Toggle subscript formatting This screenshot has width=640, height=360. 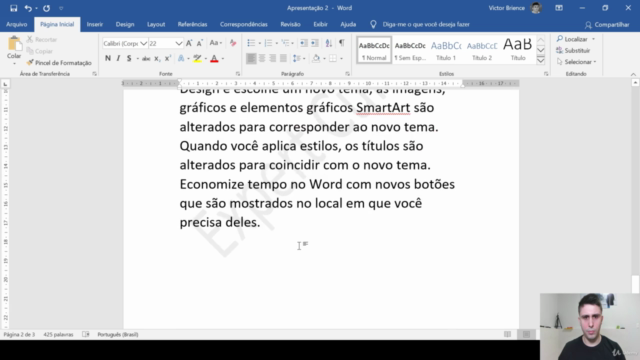click(x=157, y=59)
